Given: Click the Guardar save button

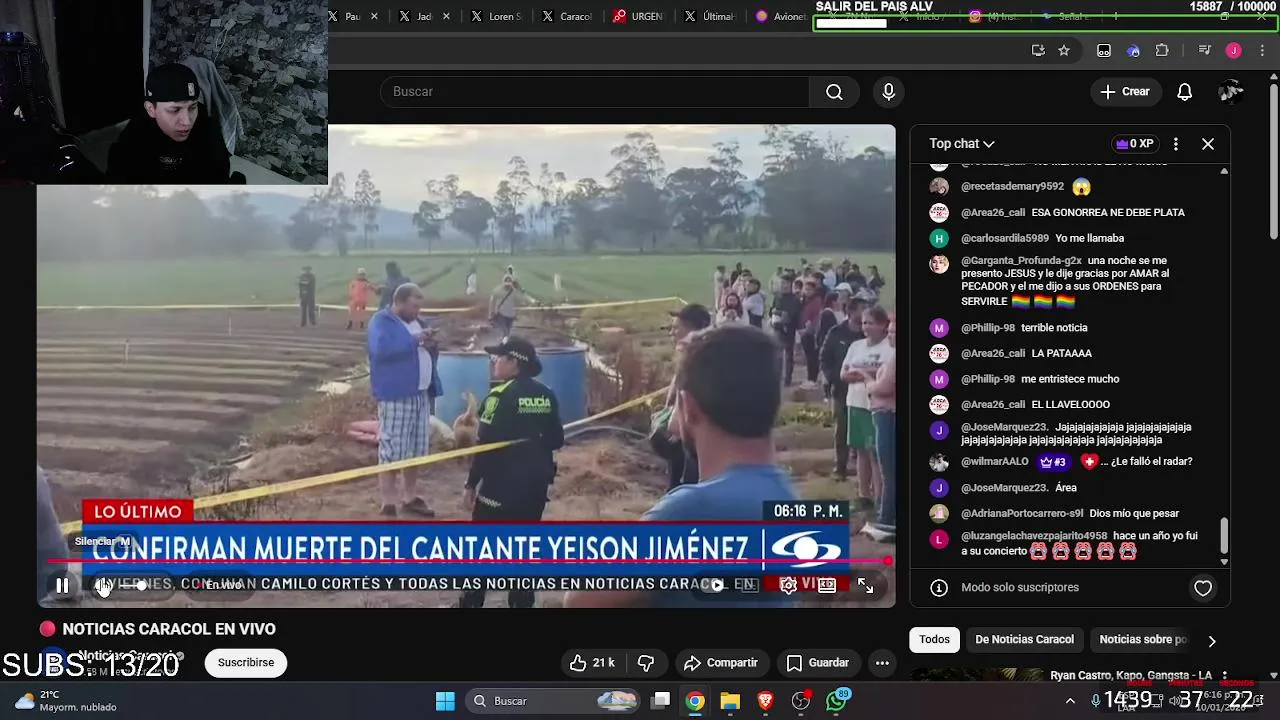Looking at the screenshot, I should pyautogui.click(x=818, y=663).
